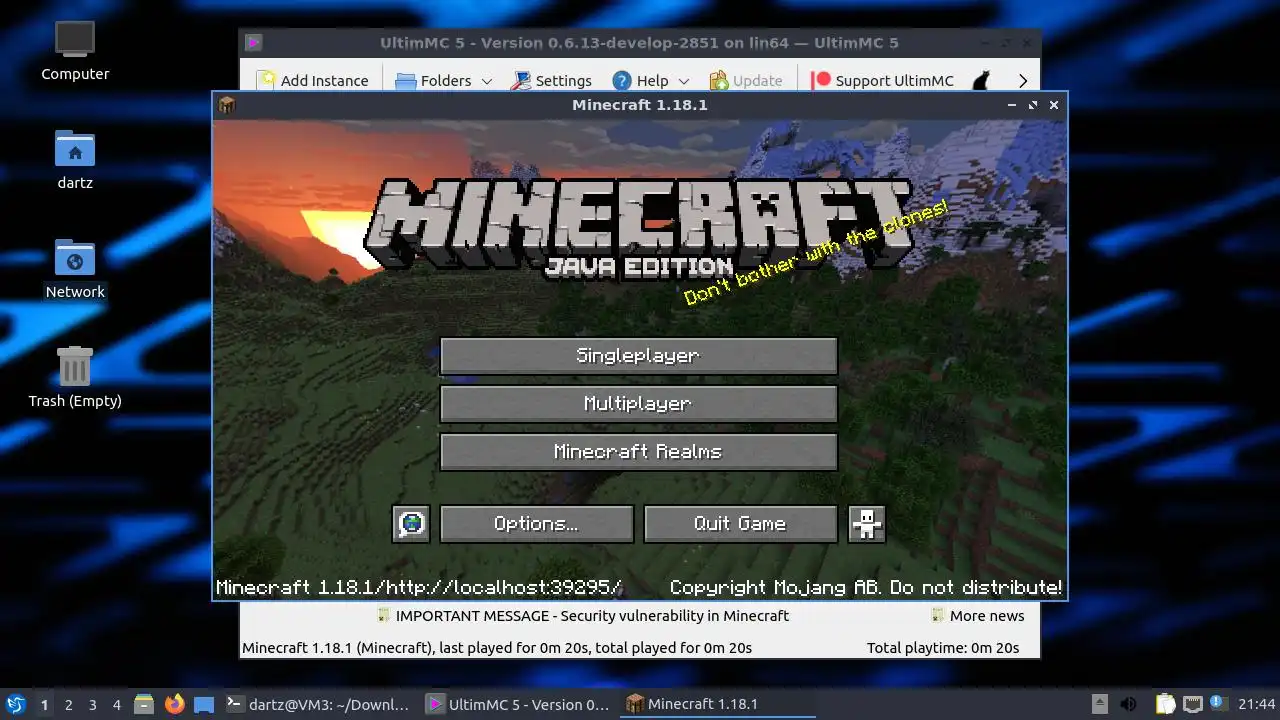Open the Computer desktop icon

(75, 50)
